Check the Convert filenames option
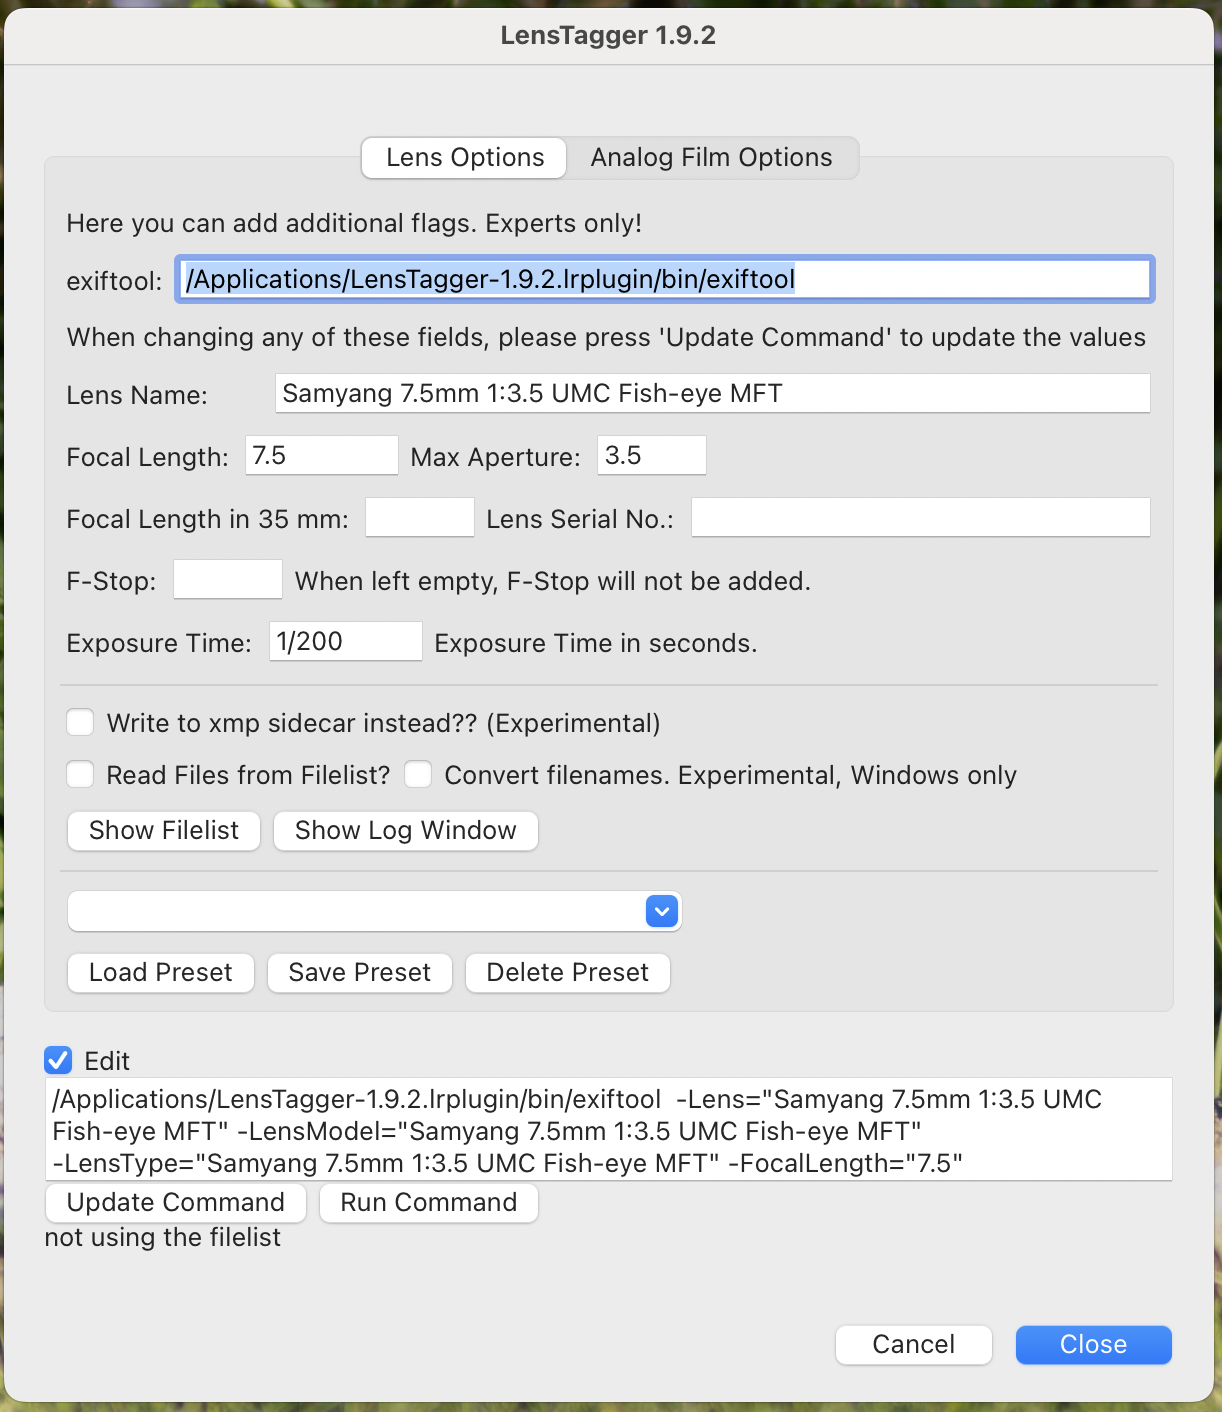Viewport: 1222px width, 1412px height. 418,775
